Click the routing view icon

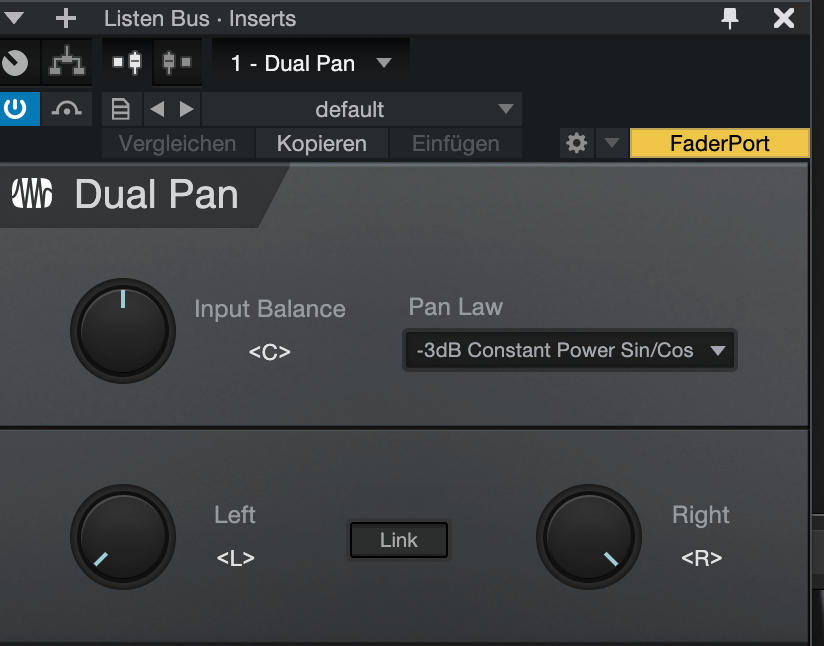click(x=67, y=62)
